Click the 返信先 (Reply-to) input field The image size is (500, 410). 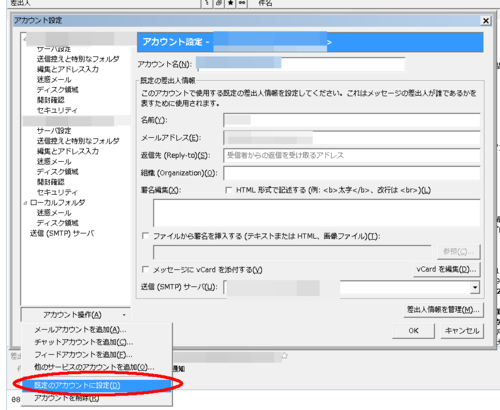(352, 155)
